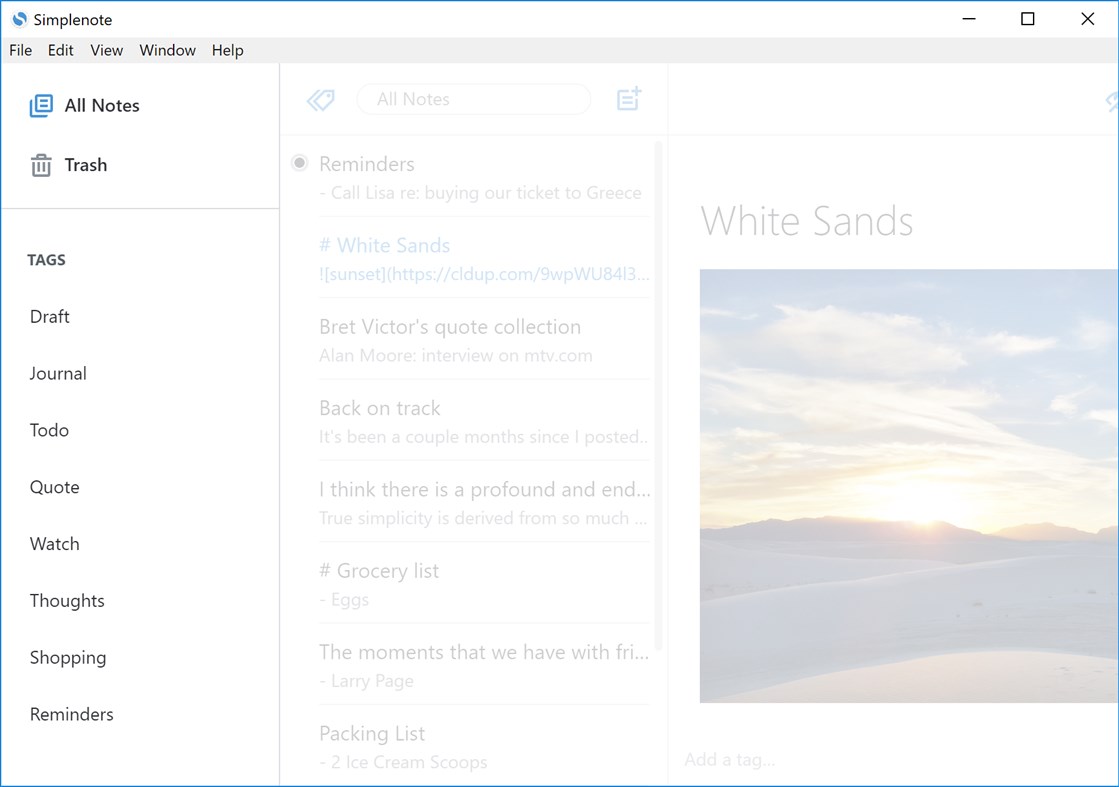Open the Window menu

(x=167, y=50)
